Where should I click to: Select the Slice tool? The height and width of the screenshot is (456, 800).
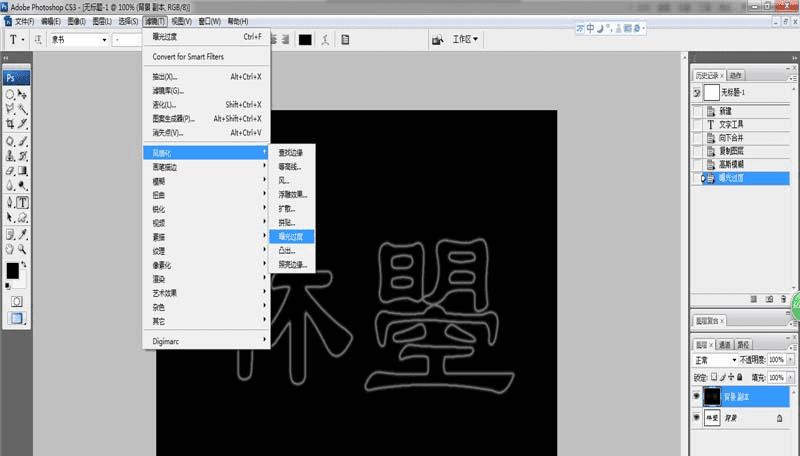click(22, 123)
